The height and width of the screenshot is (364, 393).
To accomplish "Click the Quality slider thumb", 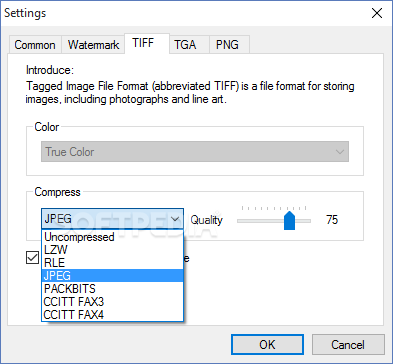I will [x=289, y=220].
